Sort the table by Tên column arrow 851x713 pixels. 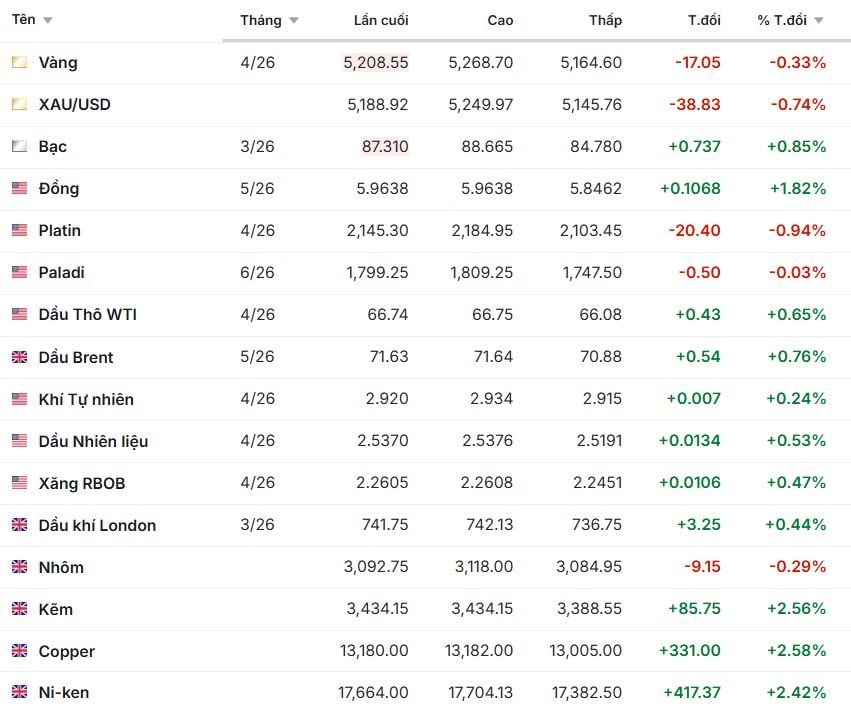pos(48,21)
